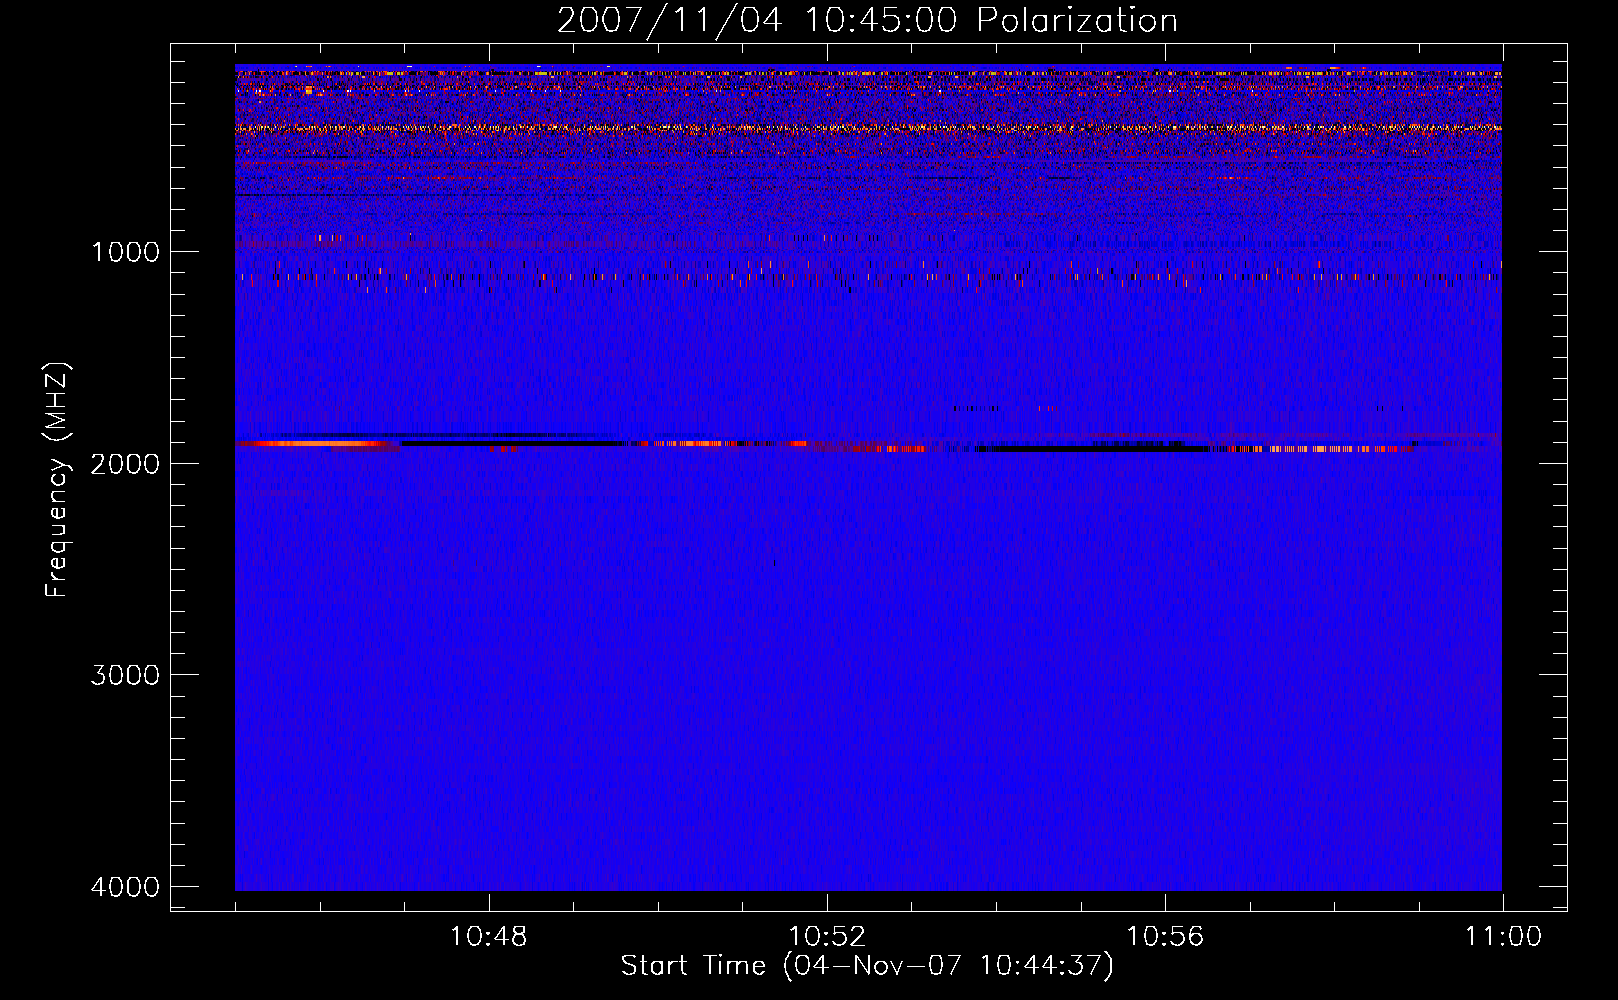Select the "11:00" time tick label
1618x1000 pixels.
point(1503,937)
